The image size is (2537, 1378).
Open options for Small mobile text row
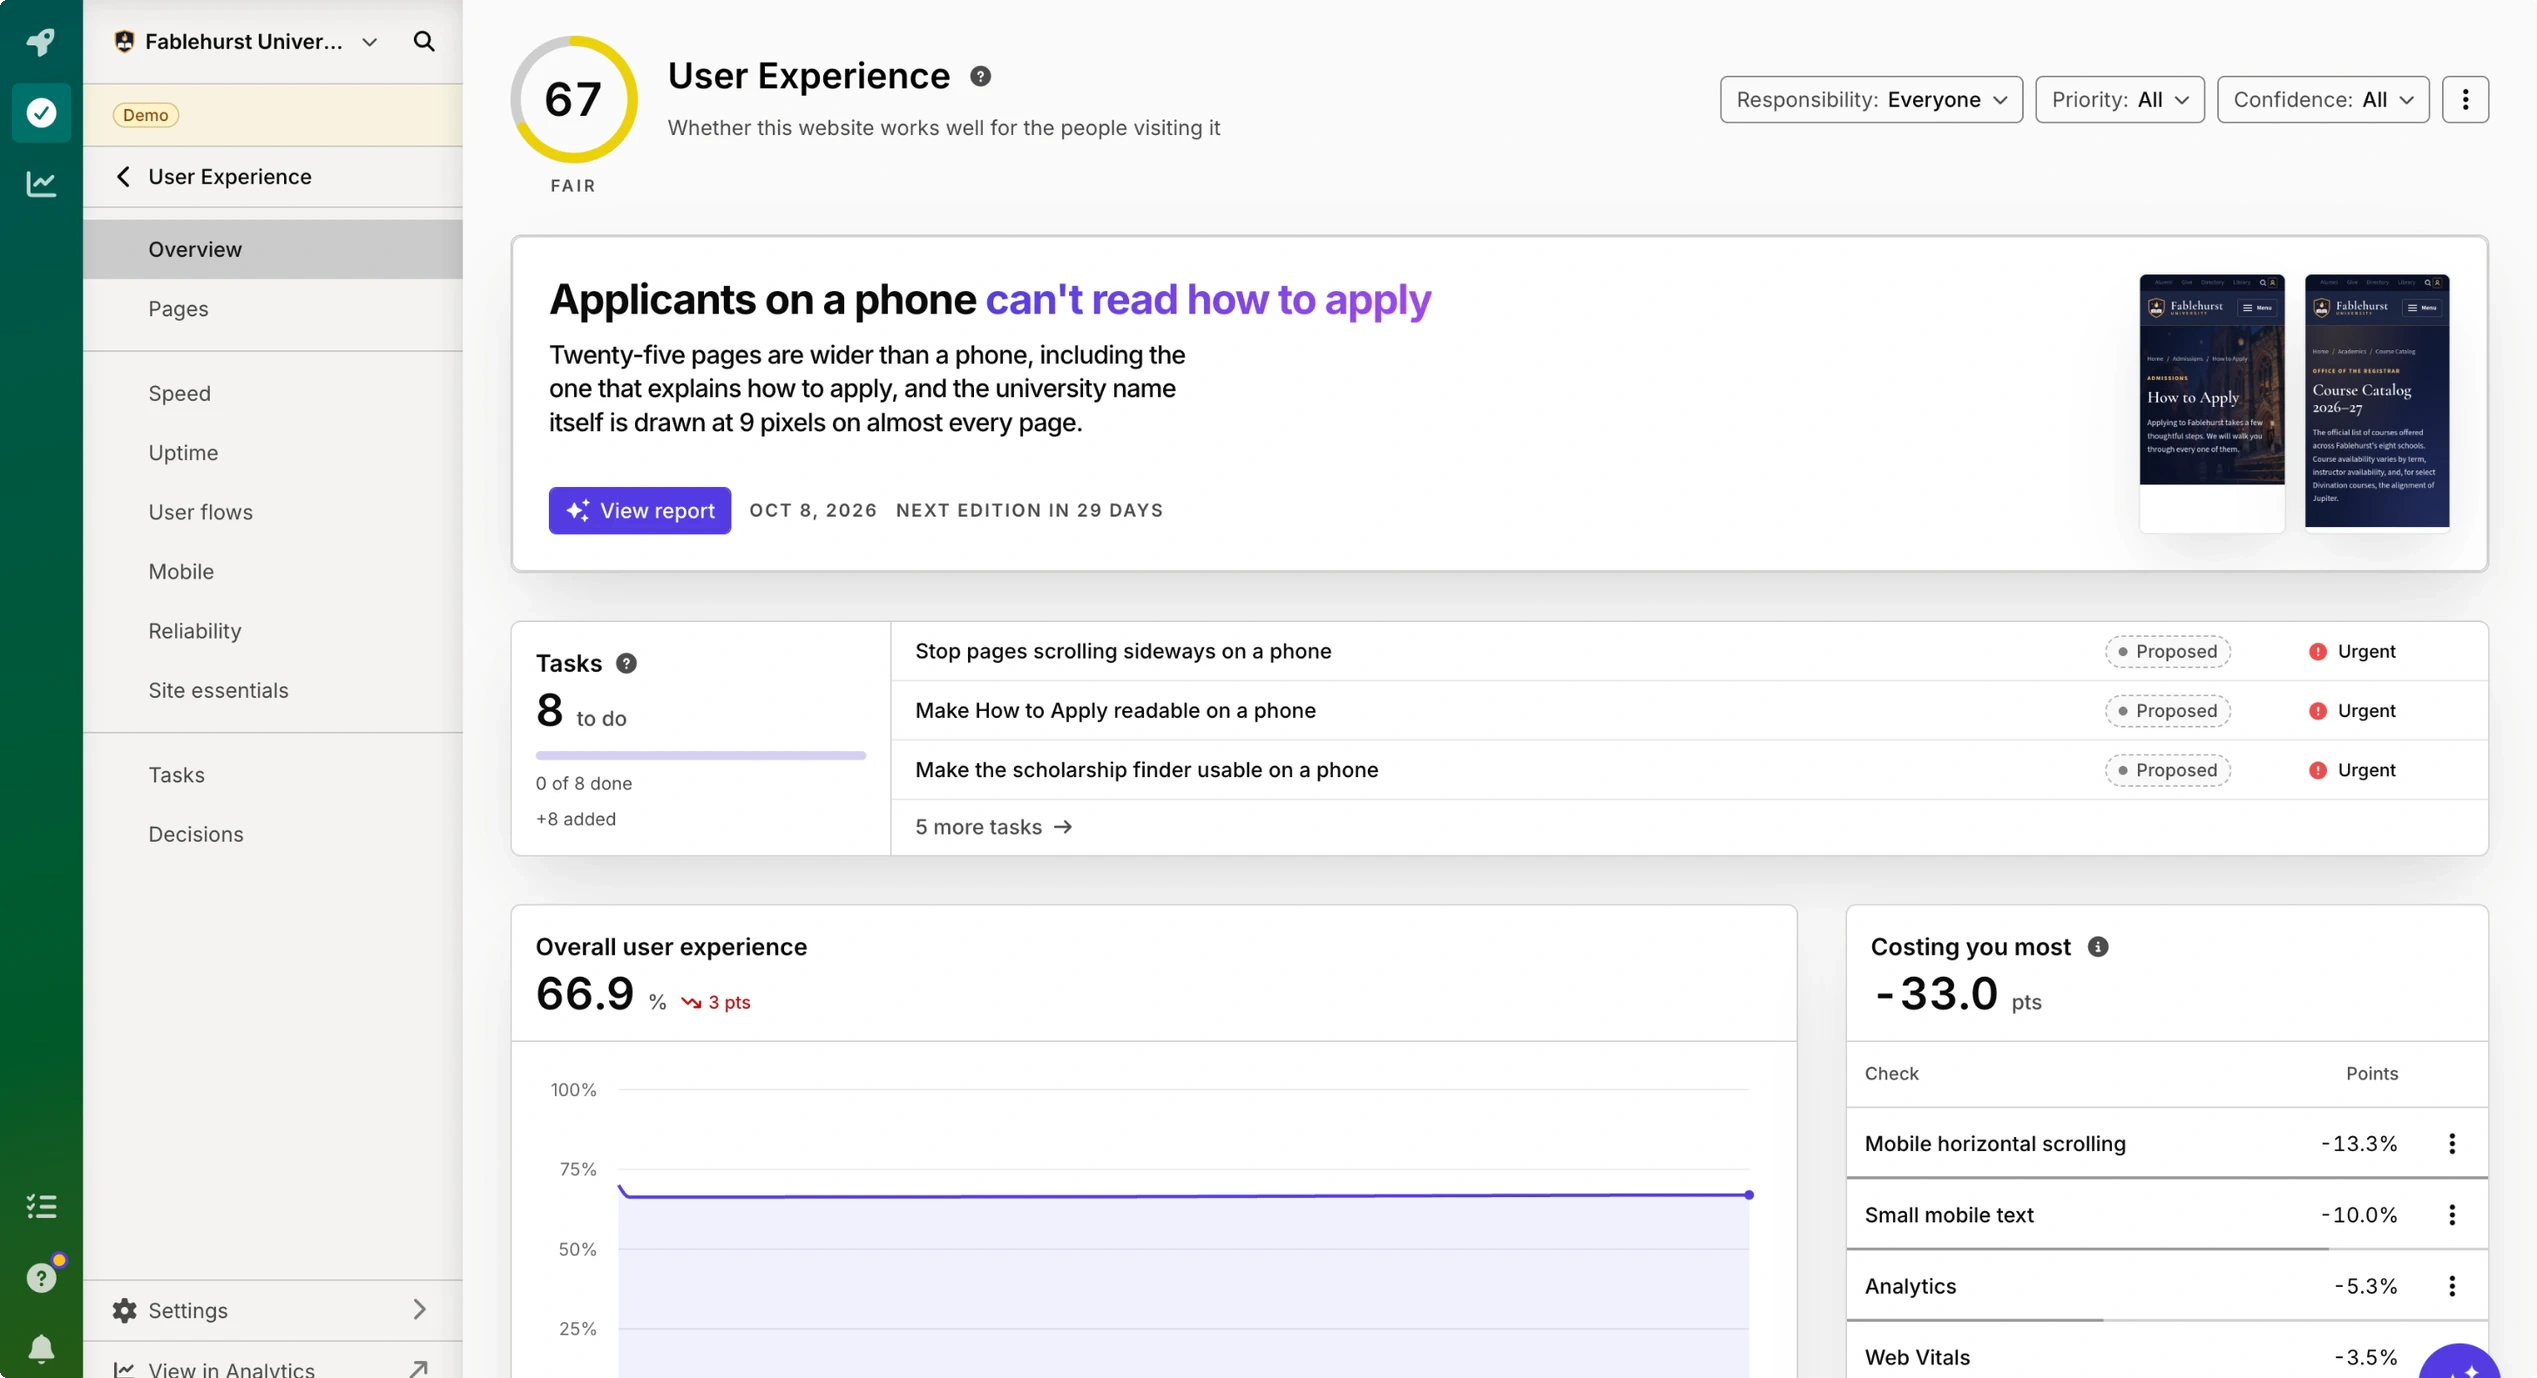(x=2451, y=1214)
